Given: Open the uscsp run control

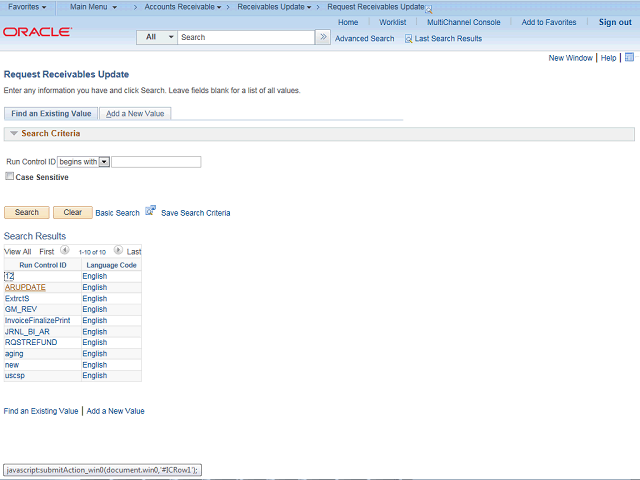Looking at the screenshot, I should 15,376.
